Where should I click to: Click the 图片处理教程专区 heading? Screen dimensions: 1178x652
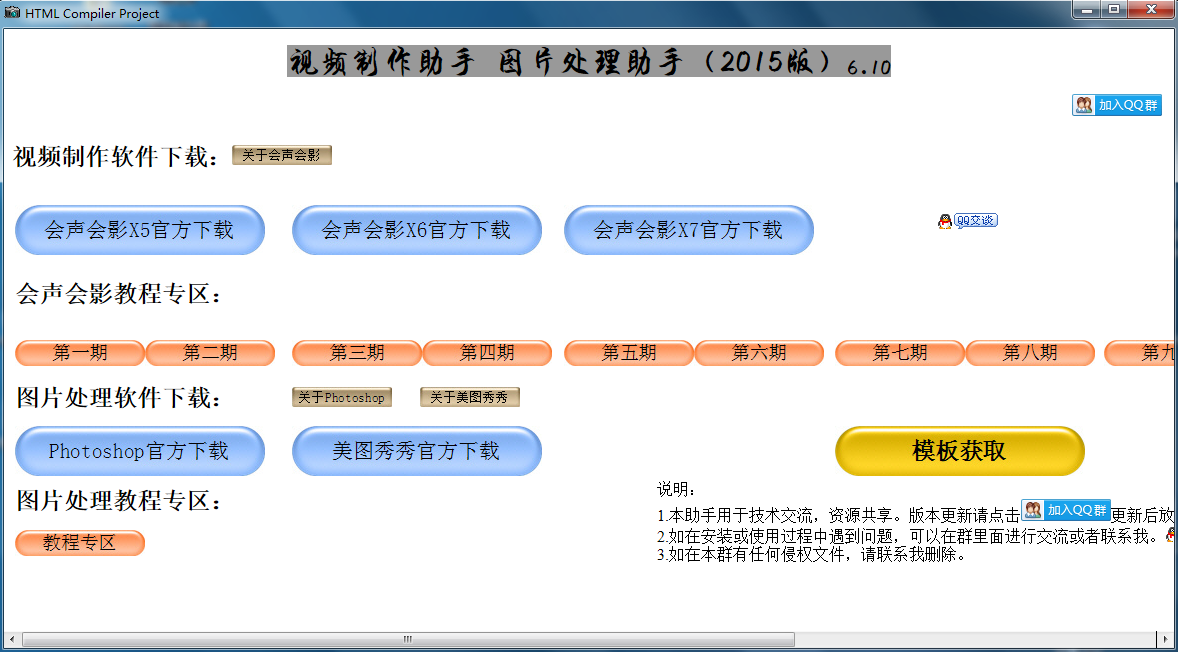119,501
